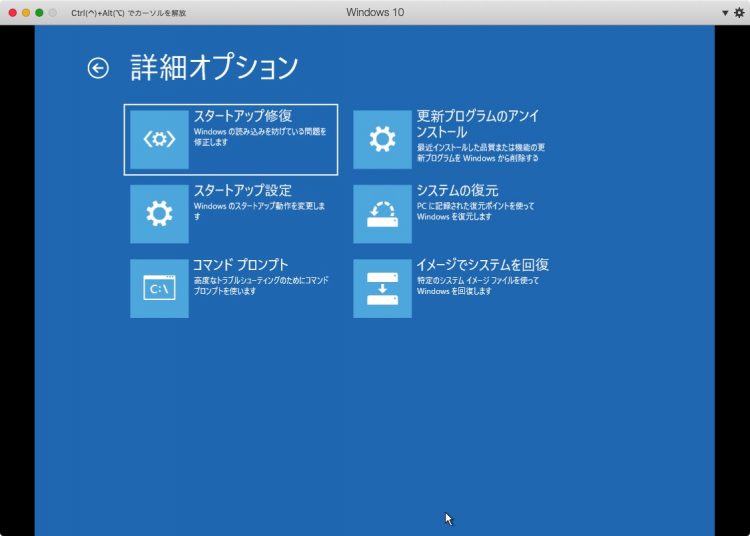Image resolution: width=750 pixels, height=536 pixels.
Task: Select the コマンド プロンプト title text
Action: tap(241, 265)
